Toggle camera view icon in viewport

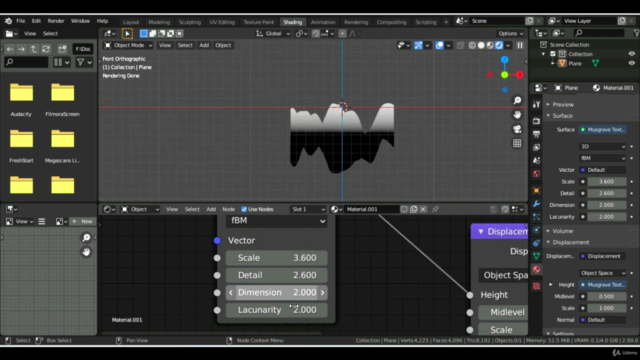pyautogui.click(x=517, y=129)
